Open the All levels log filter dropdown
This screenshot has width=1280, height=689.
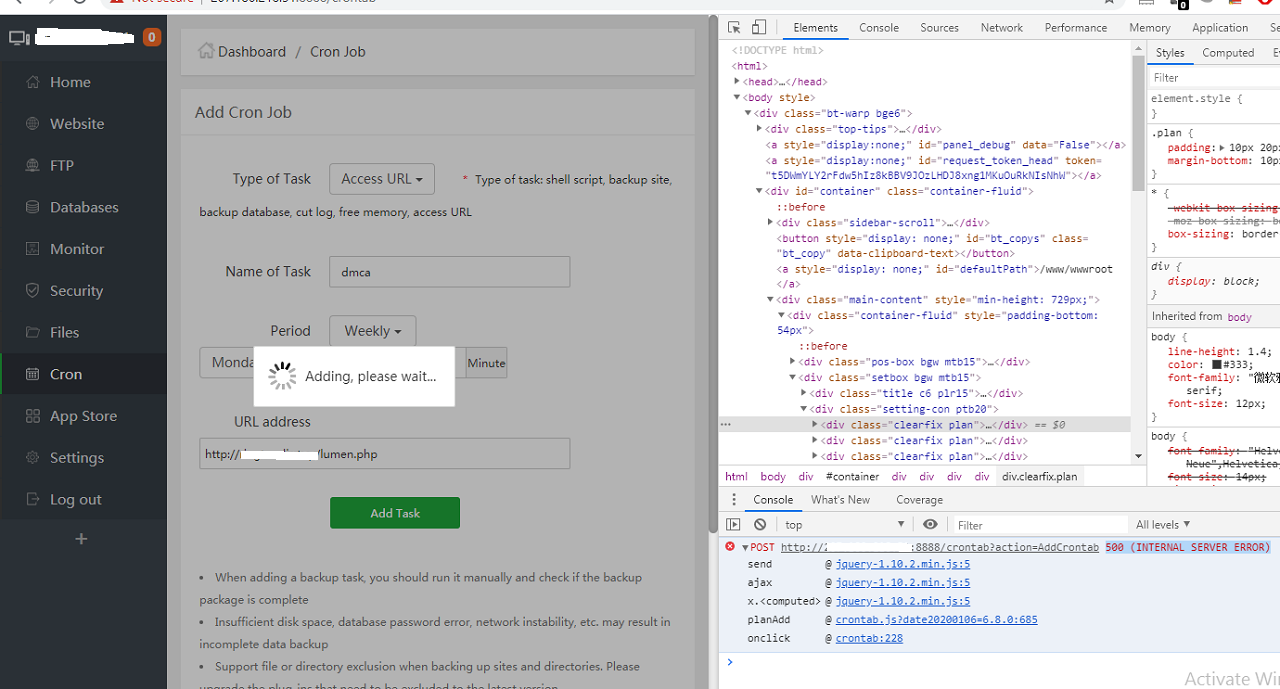[x=1163, y=524]
